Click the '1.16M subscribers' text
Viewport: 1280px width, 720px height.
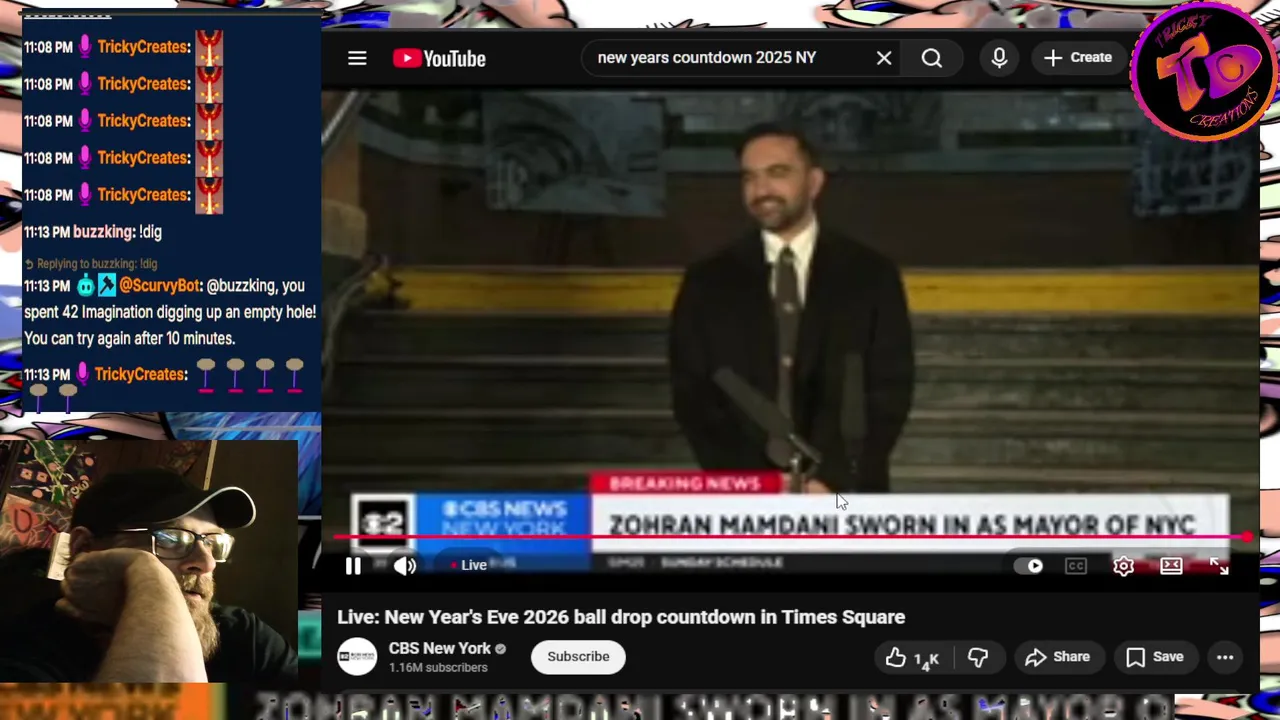(x=438, y=668)
